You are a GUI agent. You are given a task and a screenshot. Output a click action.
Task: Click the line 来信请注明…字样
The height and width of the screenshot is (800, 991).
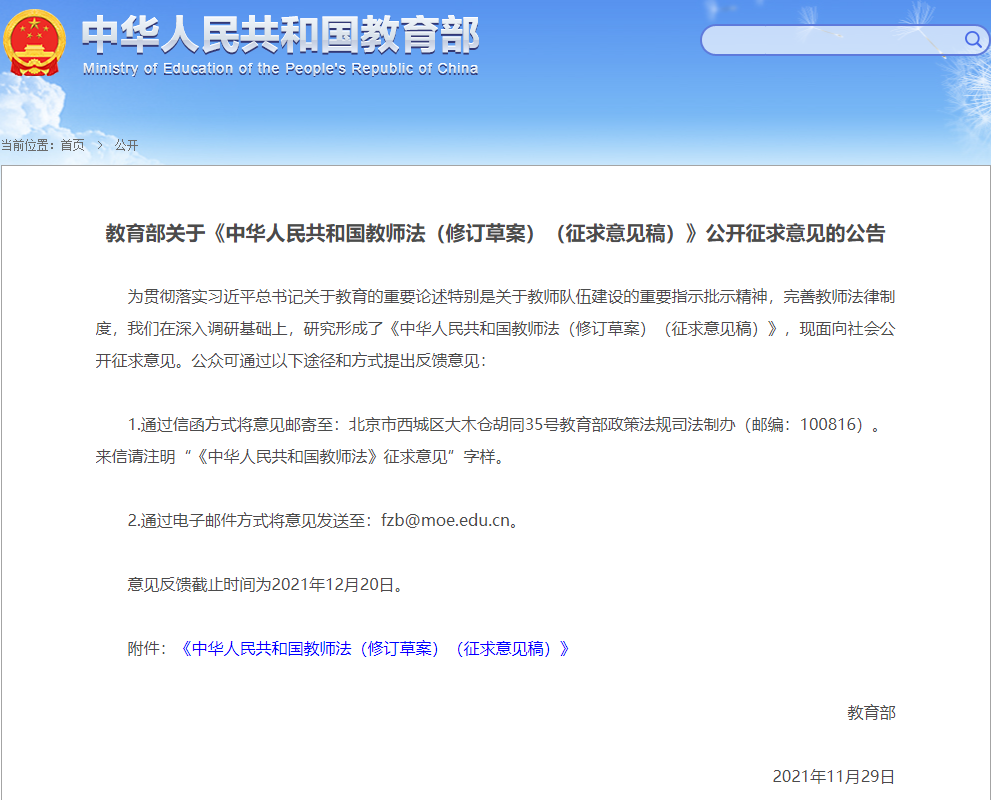point(301,456)
